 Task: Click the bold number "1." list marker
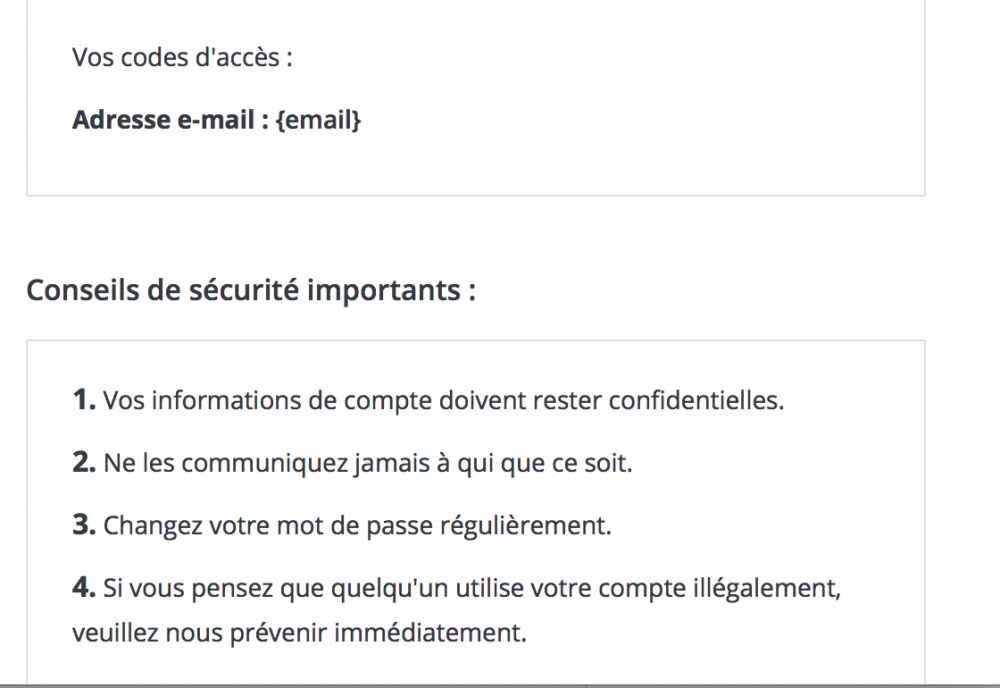[83, 401]
